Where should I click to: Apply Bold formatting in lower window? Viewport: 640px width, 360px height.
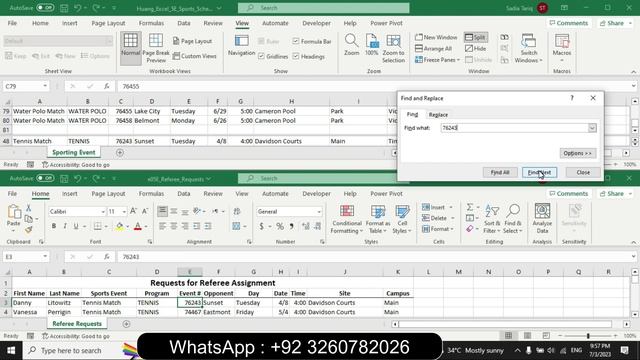(53, 226)
